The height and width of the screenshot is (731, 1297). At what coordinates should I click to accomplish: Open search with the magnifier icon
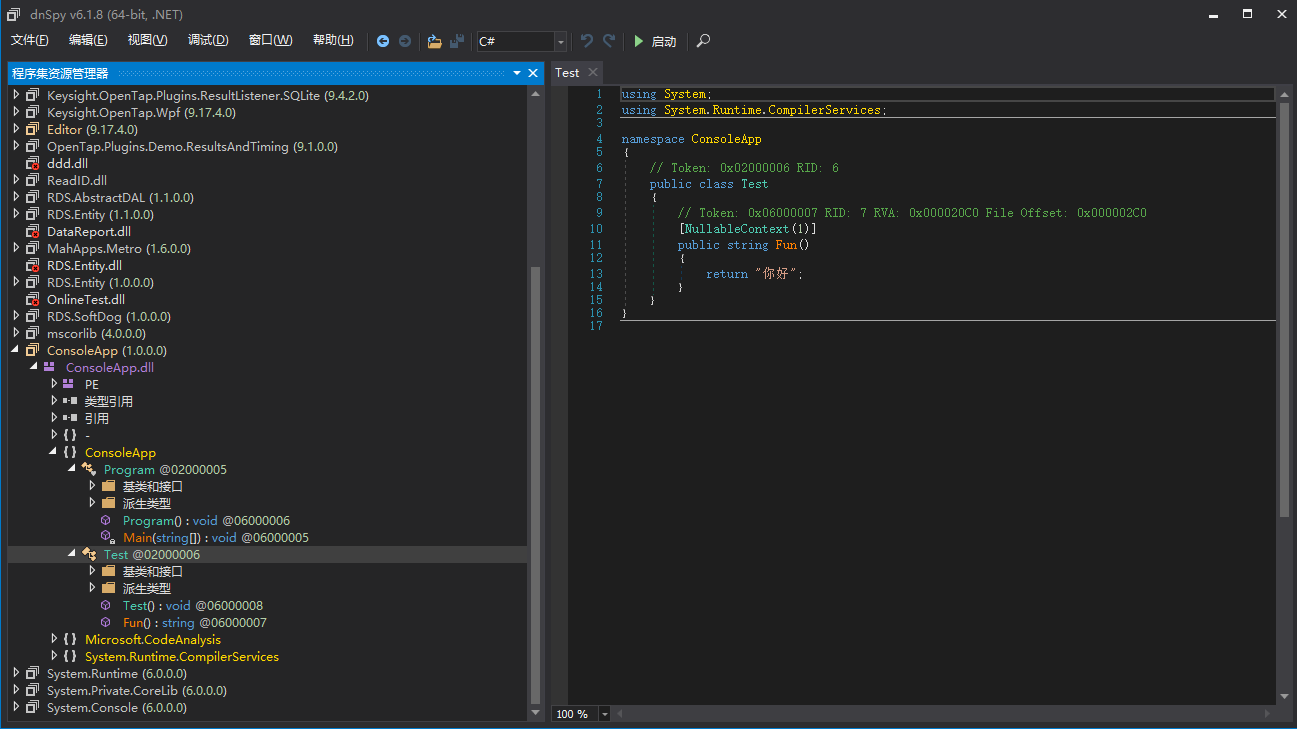(x=703, y=41)
